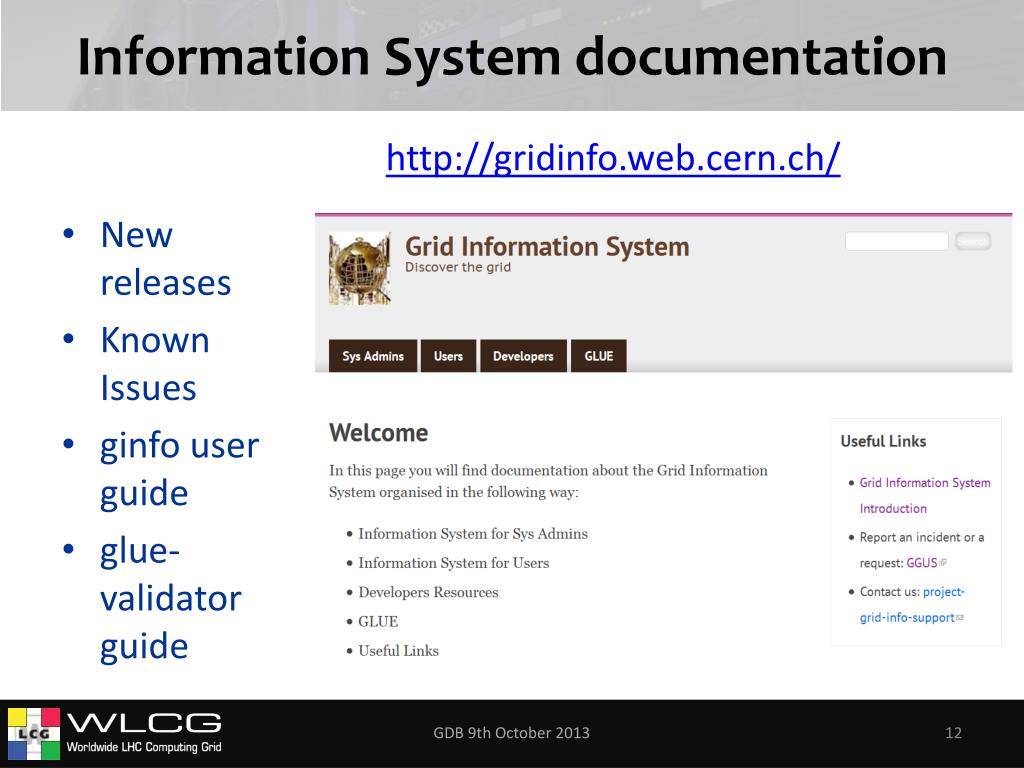
Task: Click the WLCG logo in the footer
Action: click(115, 733)
